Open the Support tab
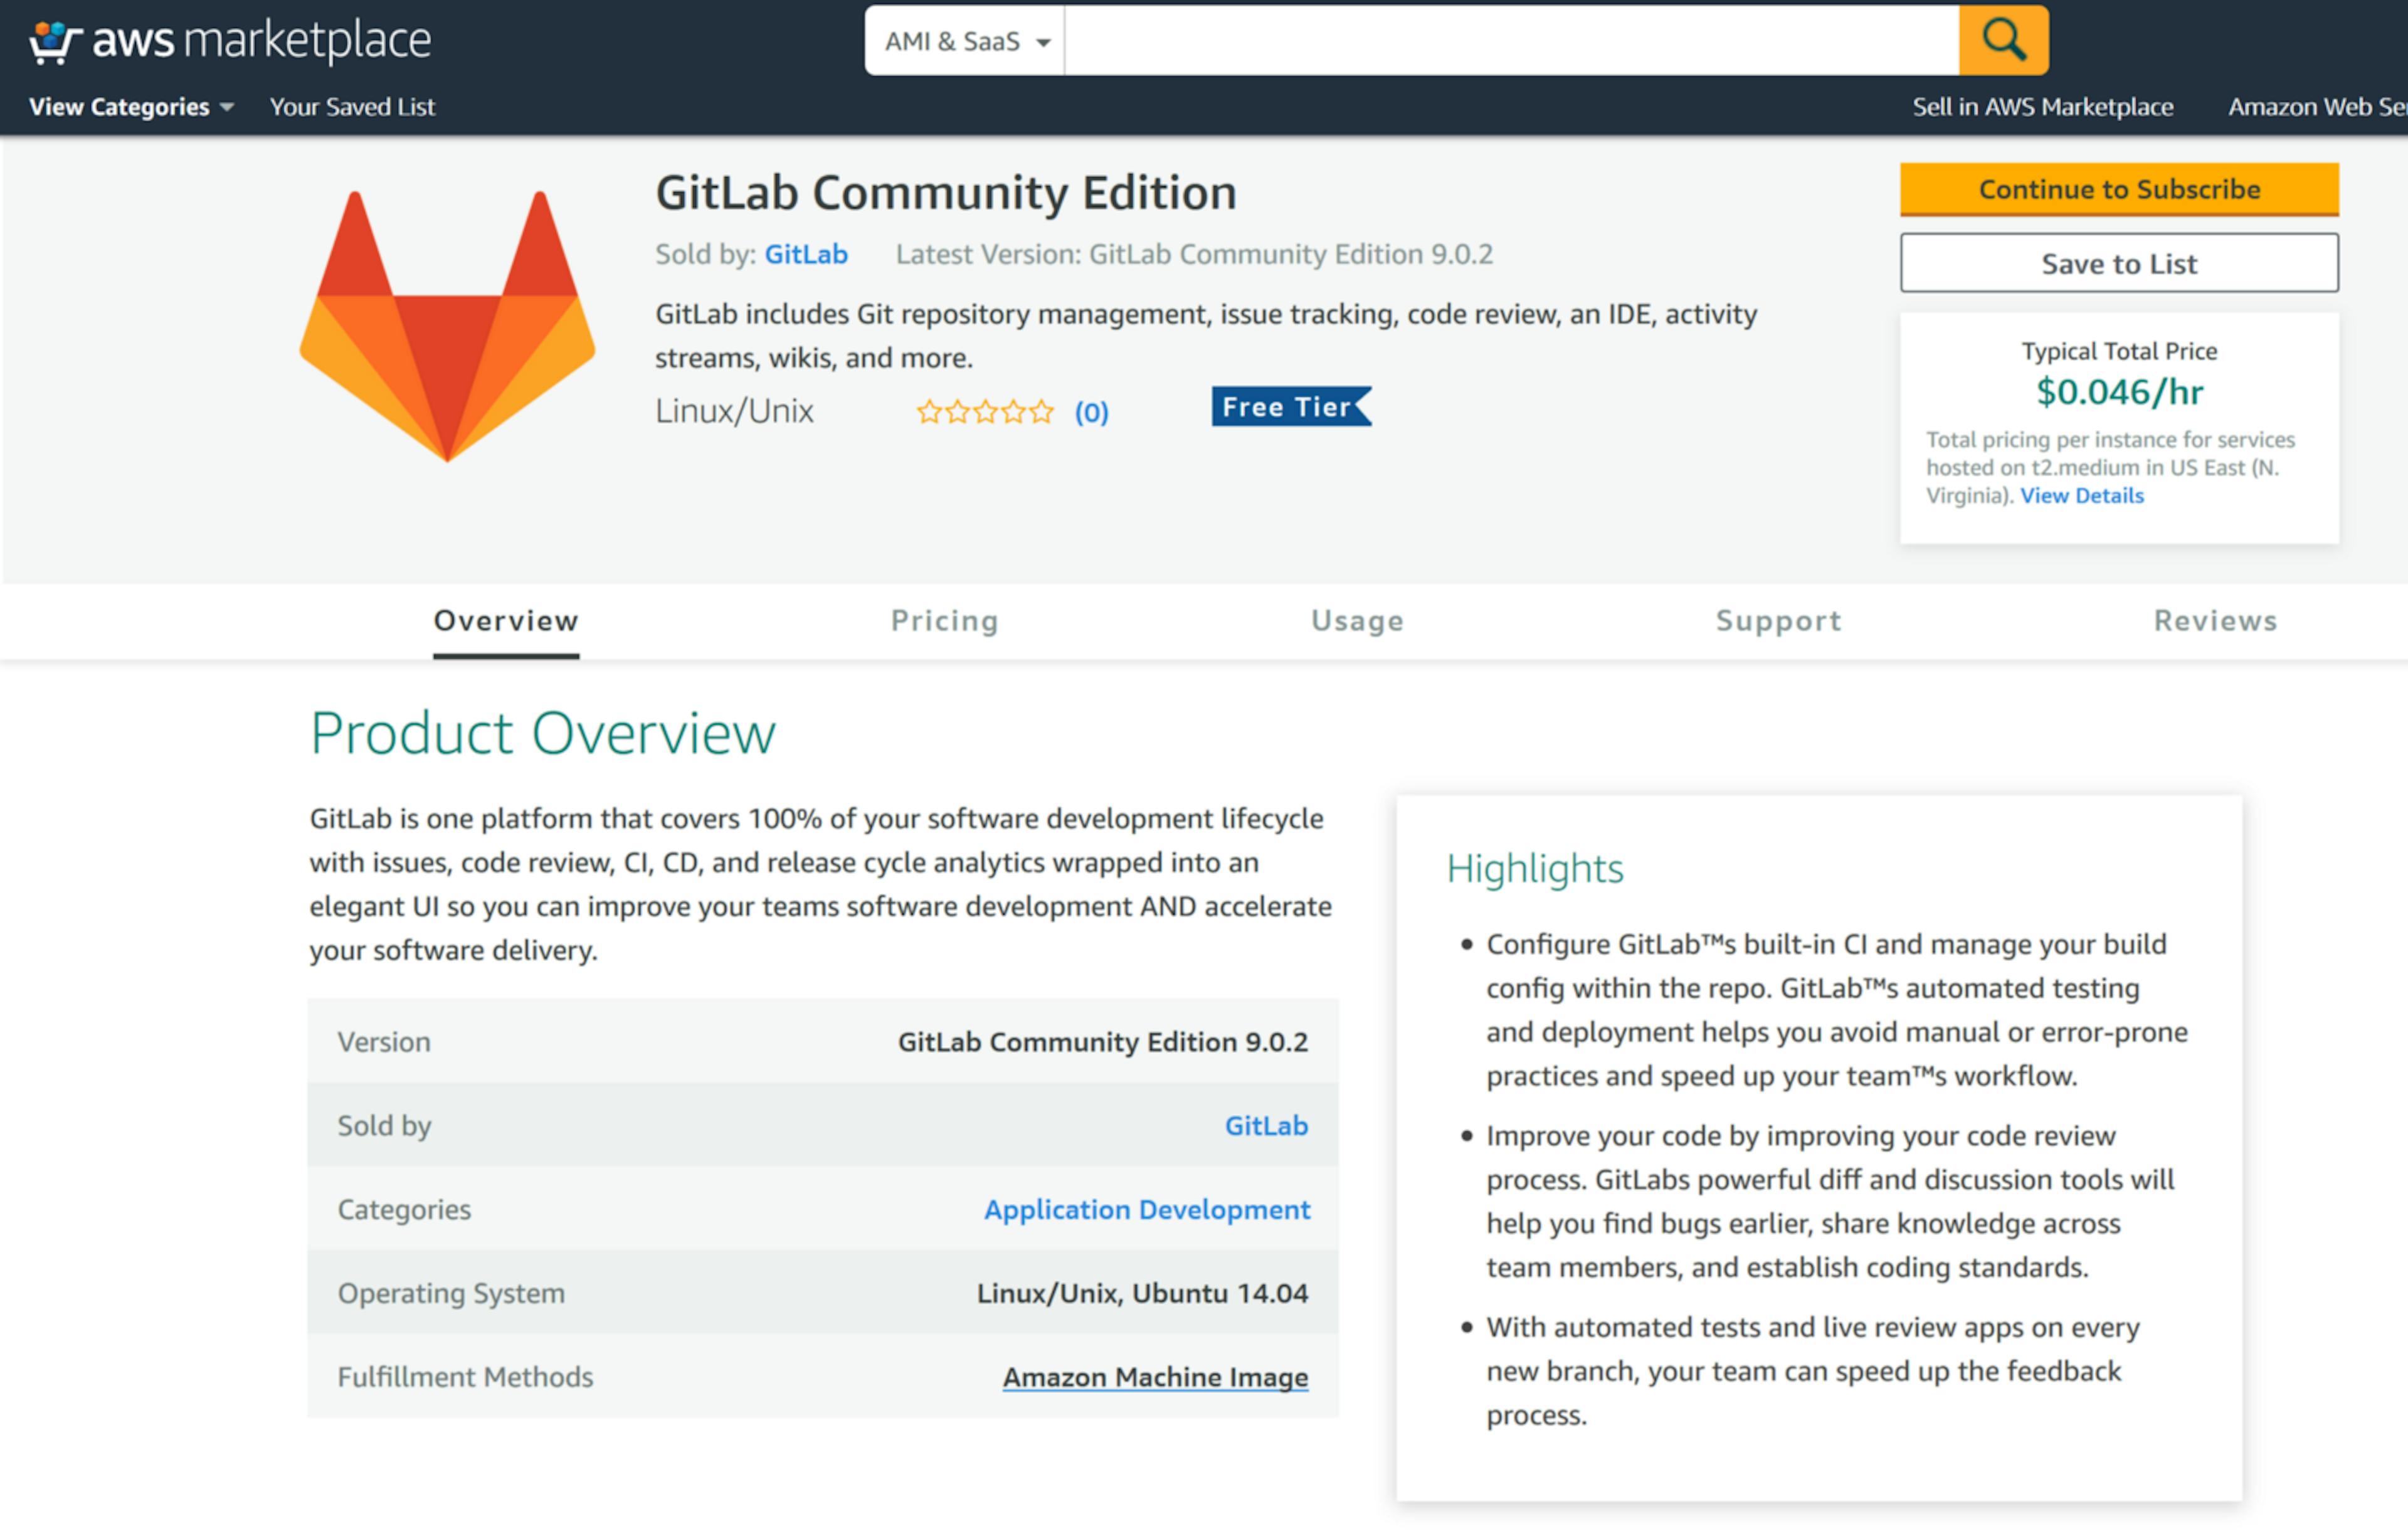 point(1779,620)
